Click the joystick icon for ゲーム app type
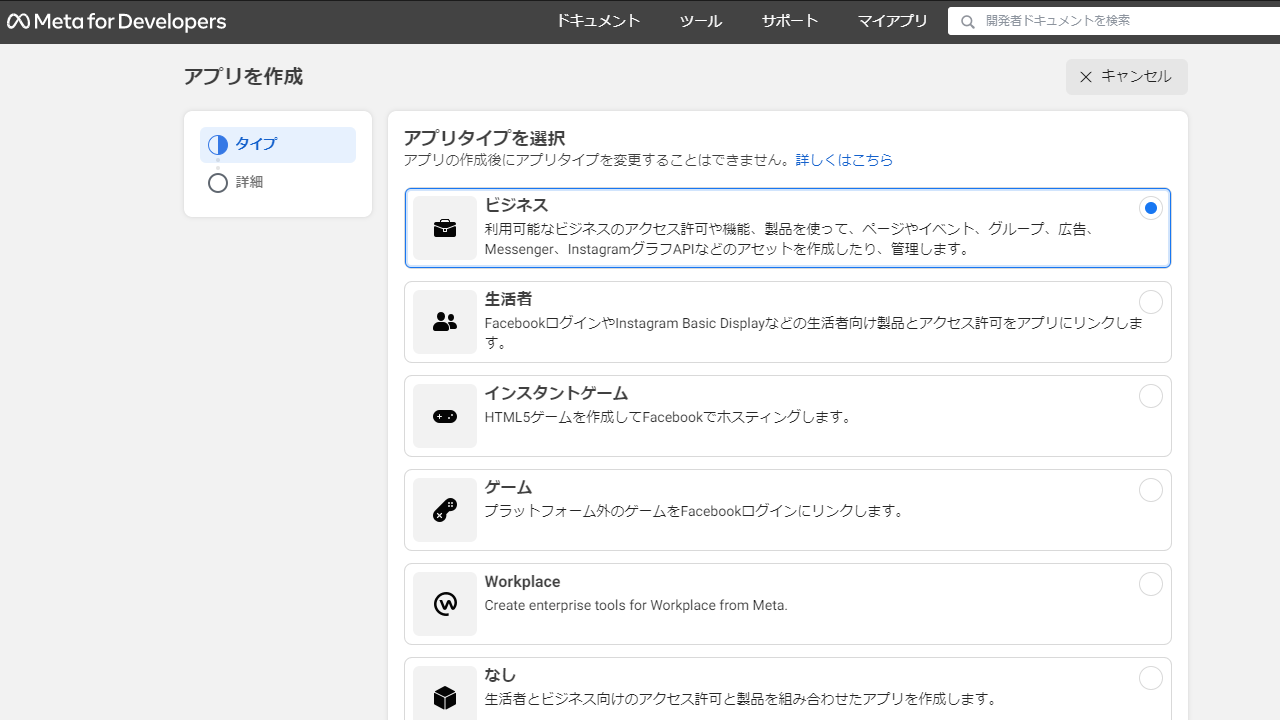 [x=444, y=509]
